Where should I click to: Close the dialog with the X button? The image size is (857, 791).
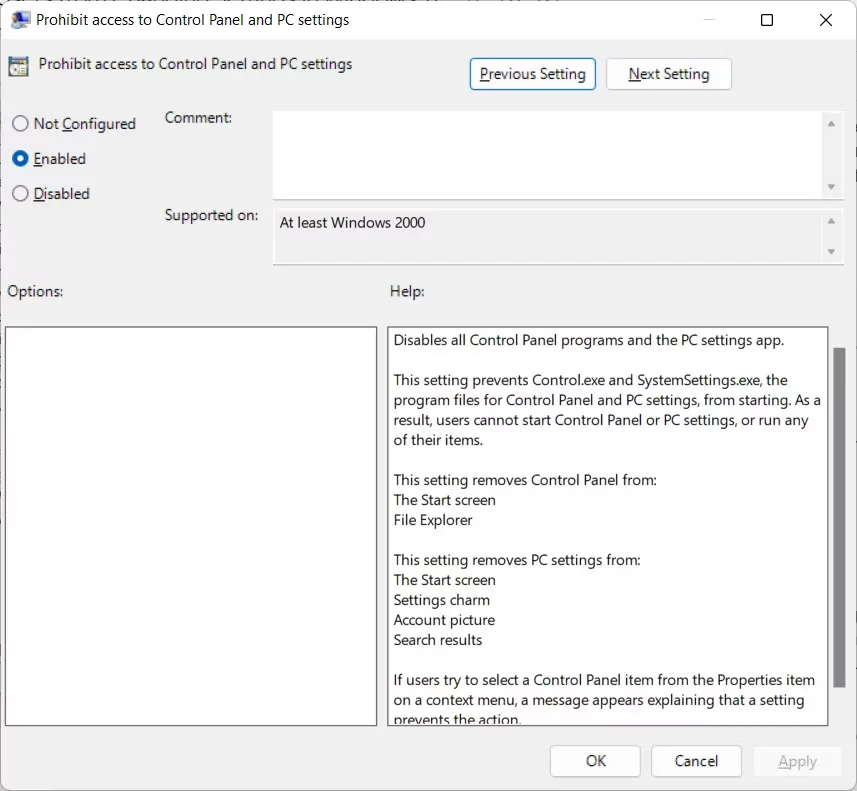[826, 20]
